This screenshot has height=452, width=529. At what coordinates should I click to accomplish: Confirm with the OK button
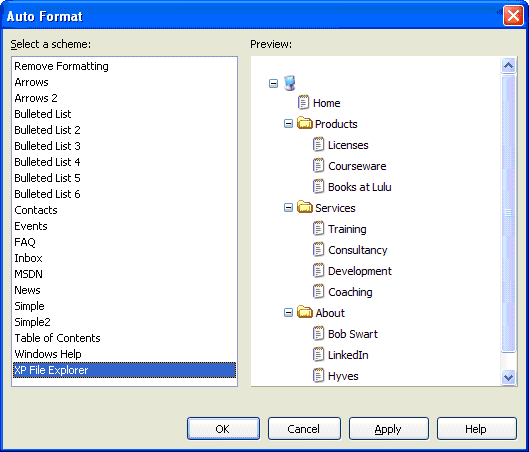point(223,429)
